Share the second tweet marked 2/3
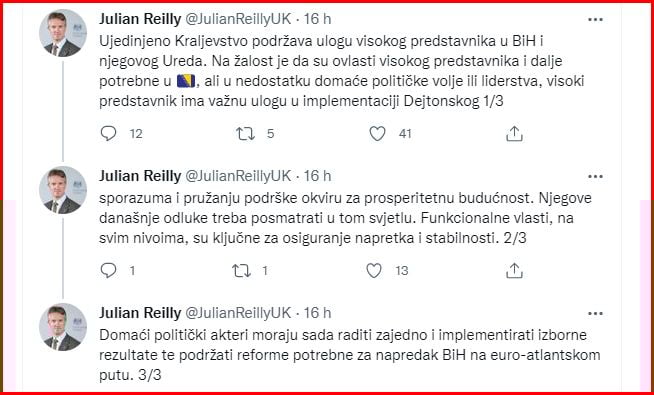 click(x=514, y=271)
